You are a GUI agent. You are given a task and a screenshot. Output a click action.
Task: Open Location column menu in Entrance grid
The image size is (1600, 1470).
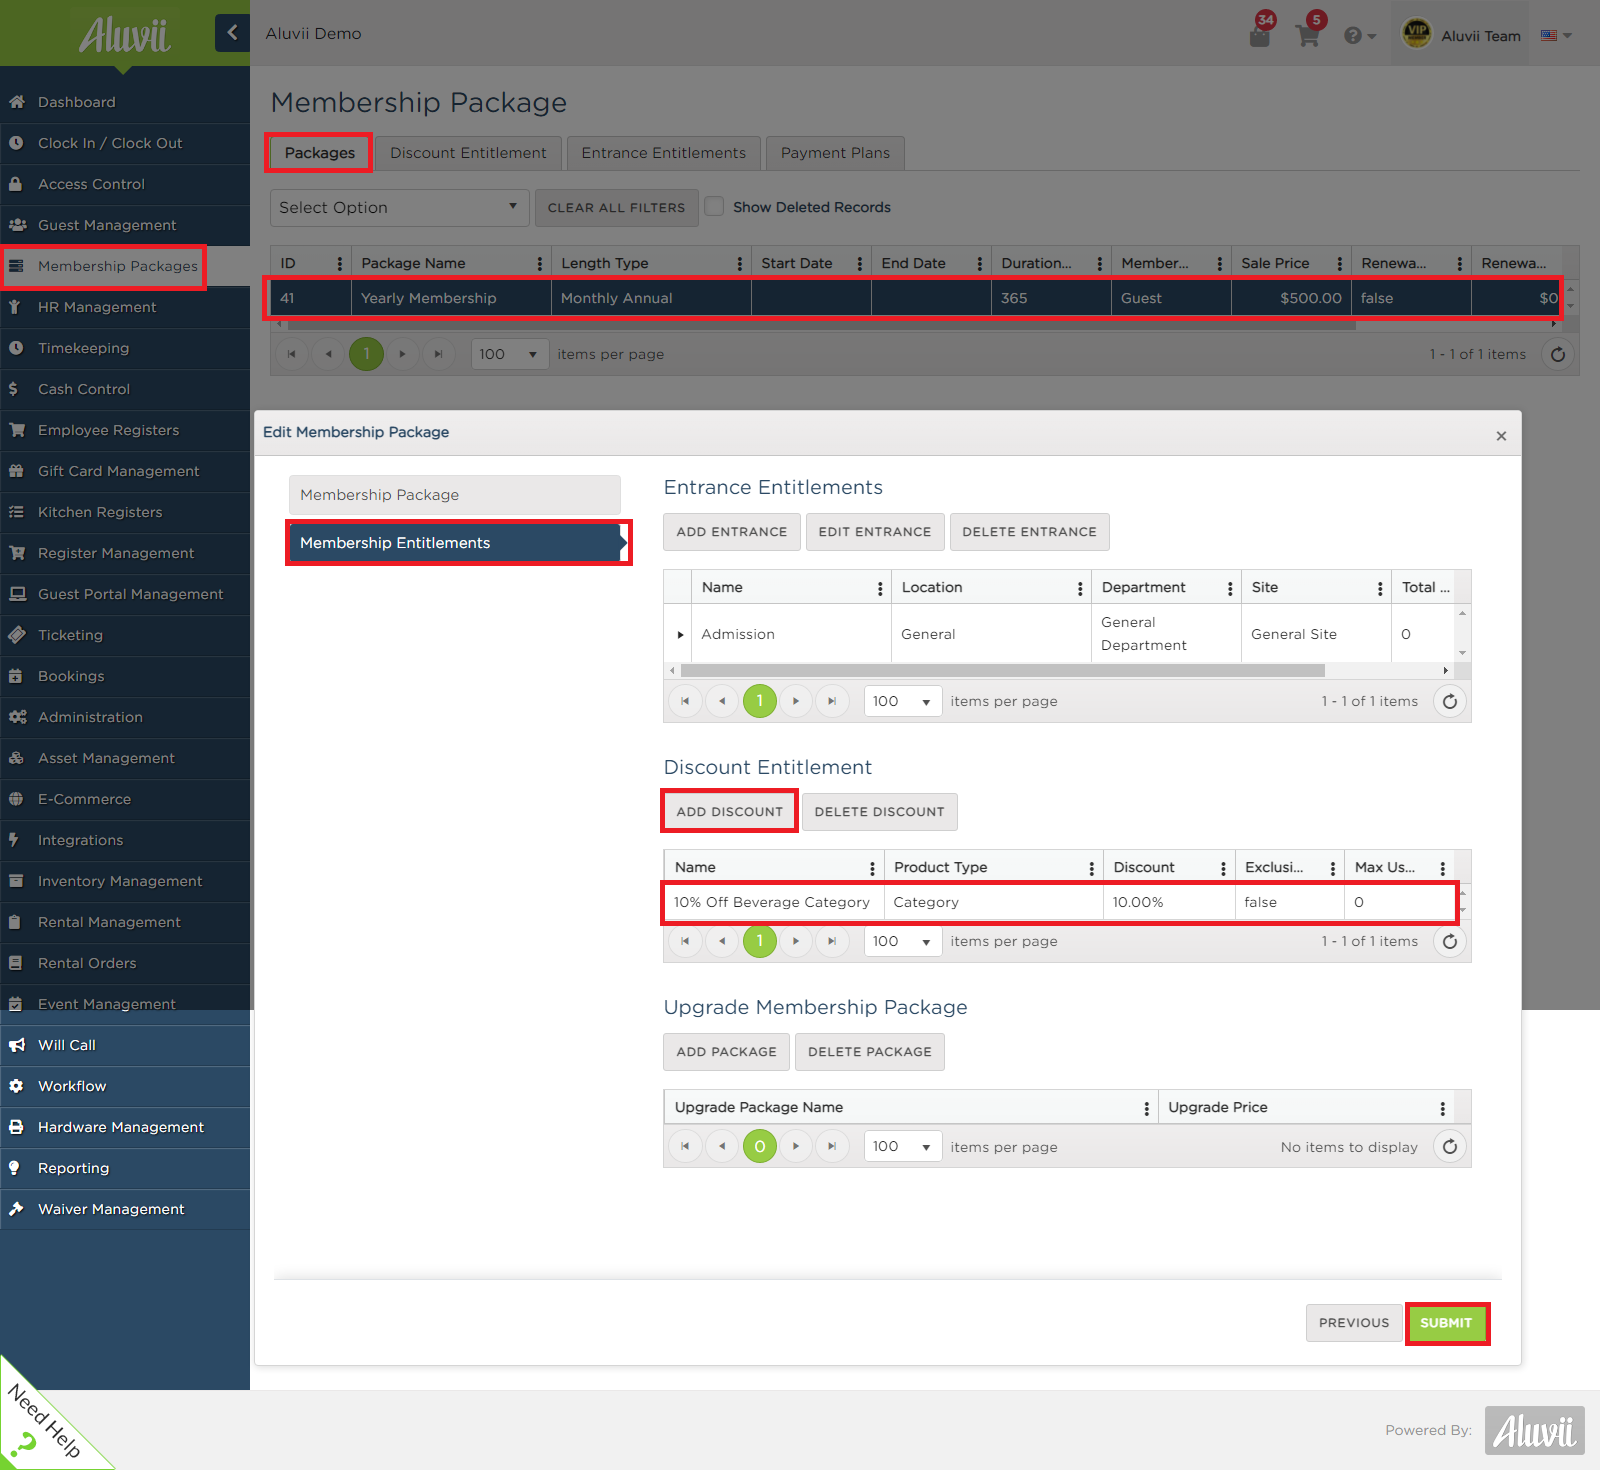click(x=1080, y=588)
